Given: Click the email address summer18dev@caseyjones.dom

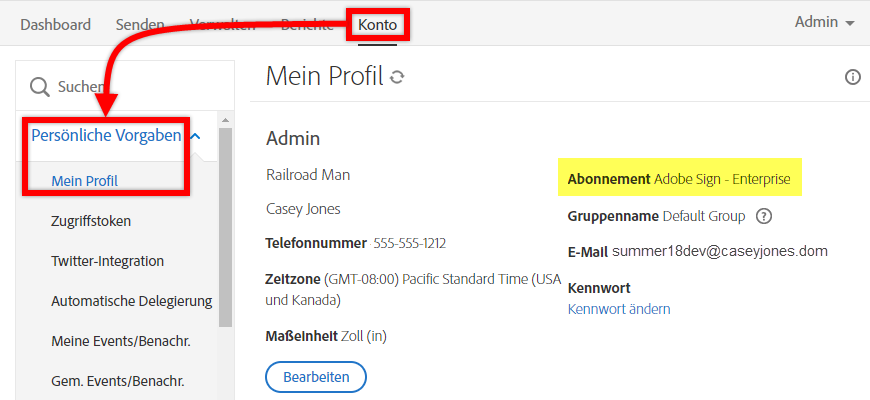Looking at the screenshot, I should (x=720, y=251).
